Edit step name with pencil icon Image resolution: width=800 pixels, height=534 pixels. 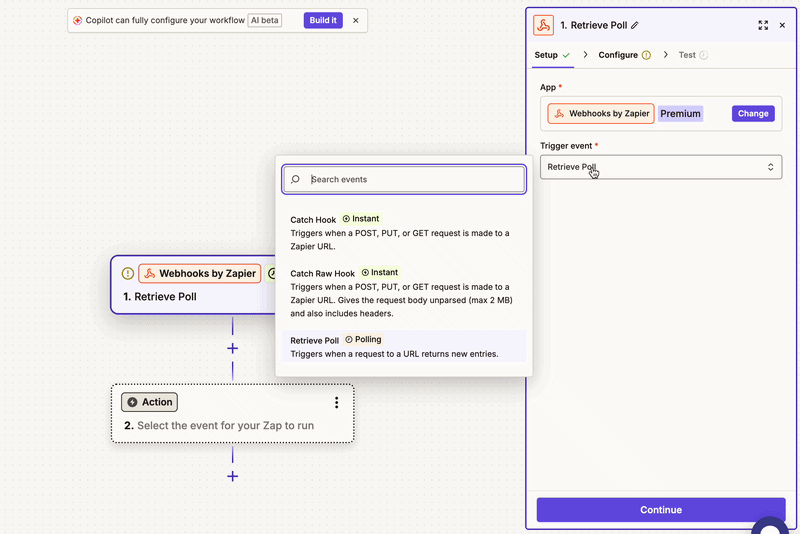click(x=635, y=25)
